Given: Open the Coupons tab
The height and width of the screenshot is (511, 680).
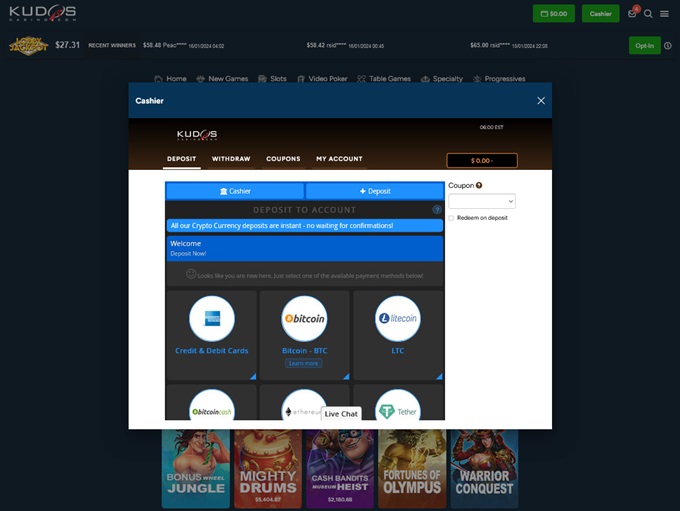Looking at the screenshot, I should point(283,159).
